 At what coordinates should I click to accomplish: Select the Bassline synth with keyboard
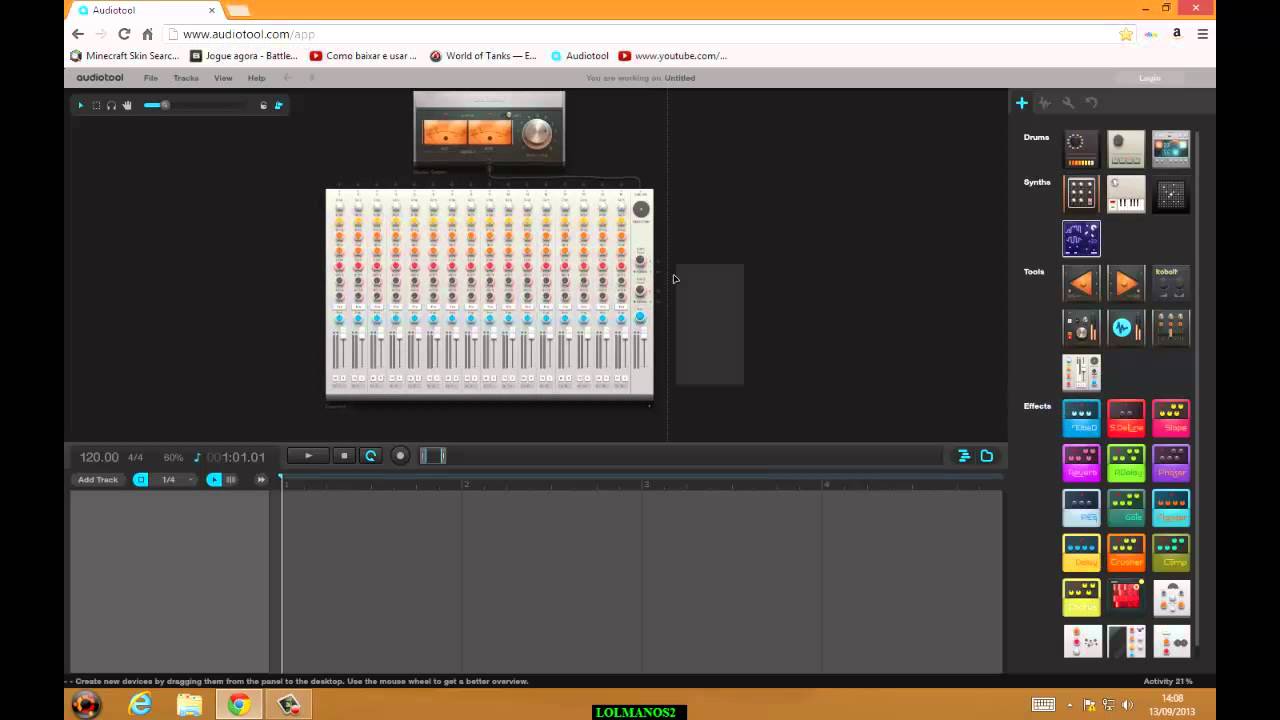[1126, 194]
